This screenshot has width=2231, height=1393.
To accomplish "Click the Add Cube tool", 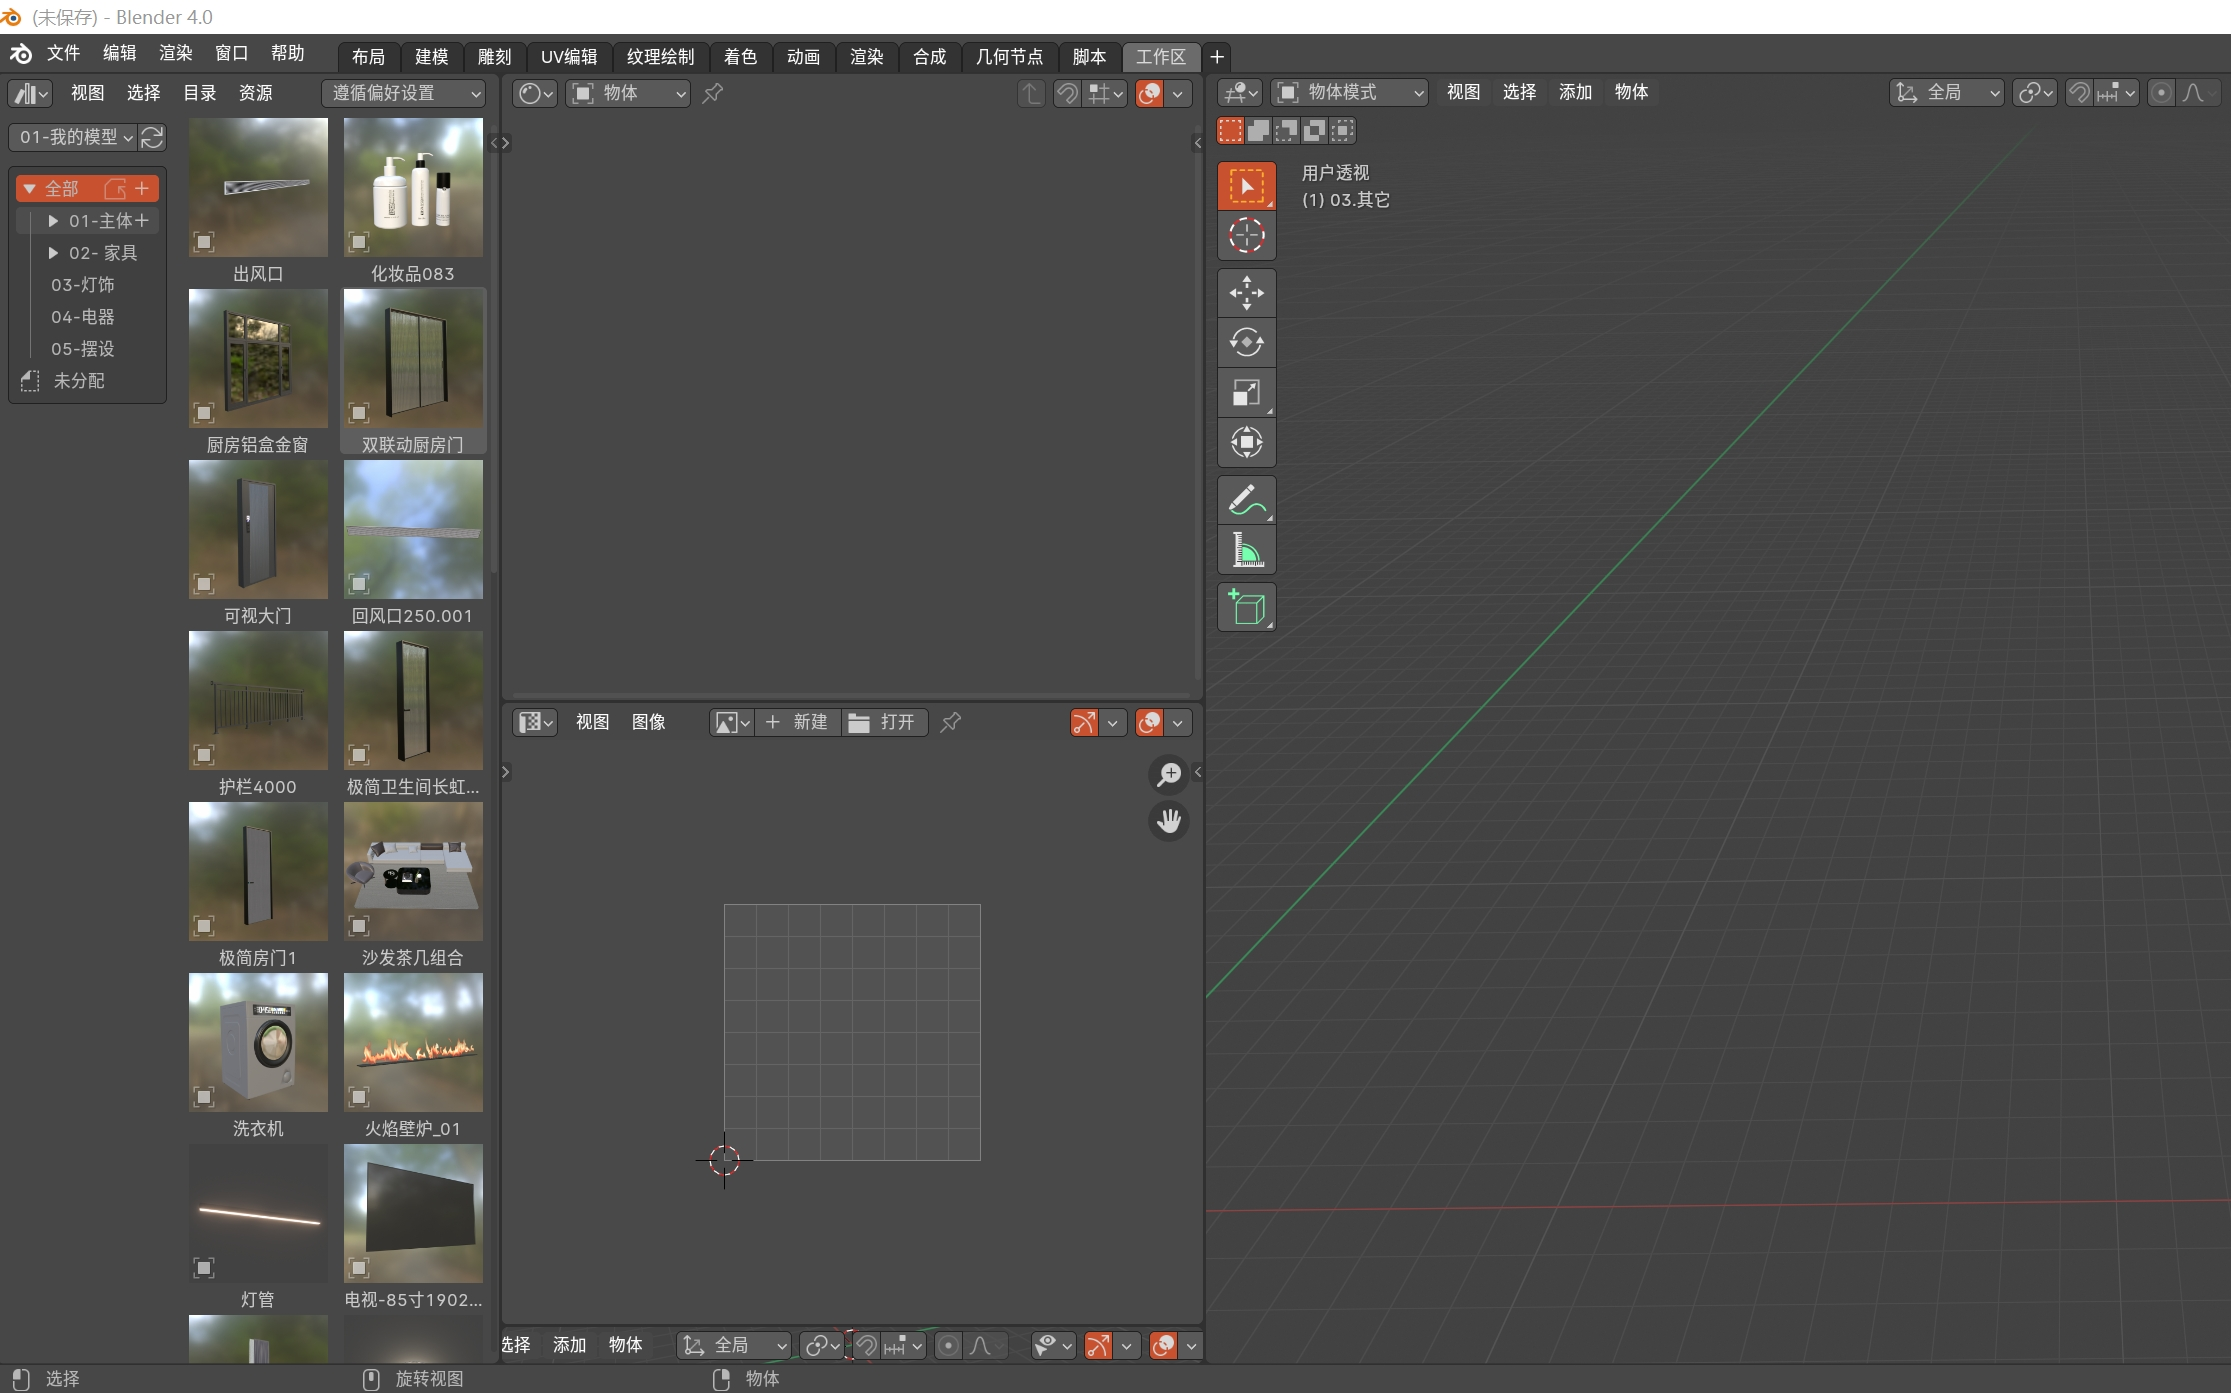I will [1246, 607].
